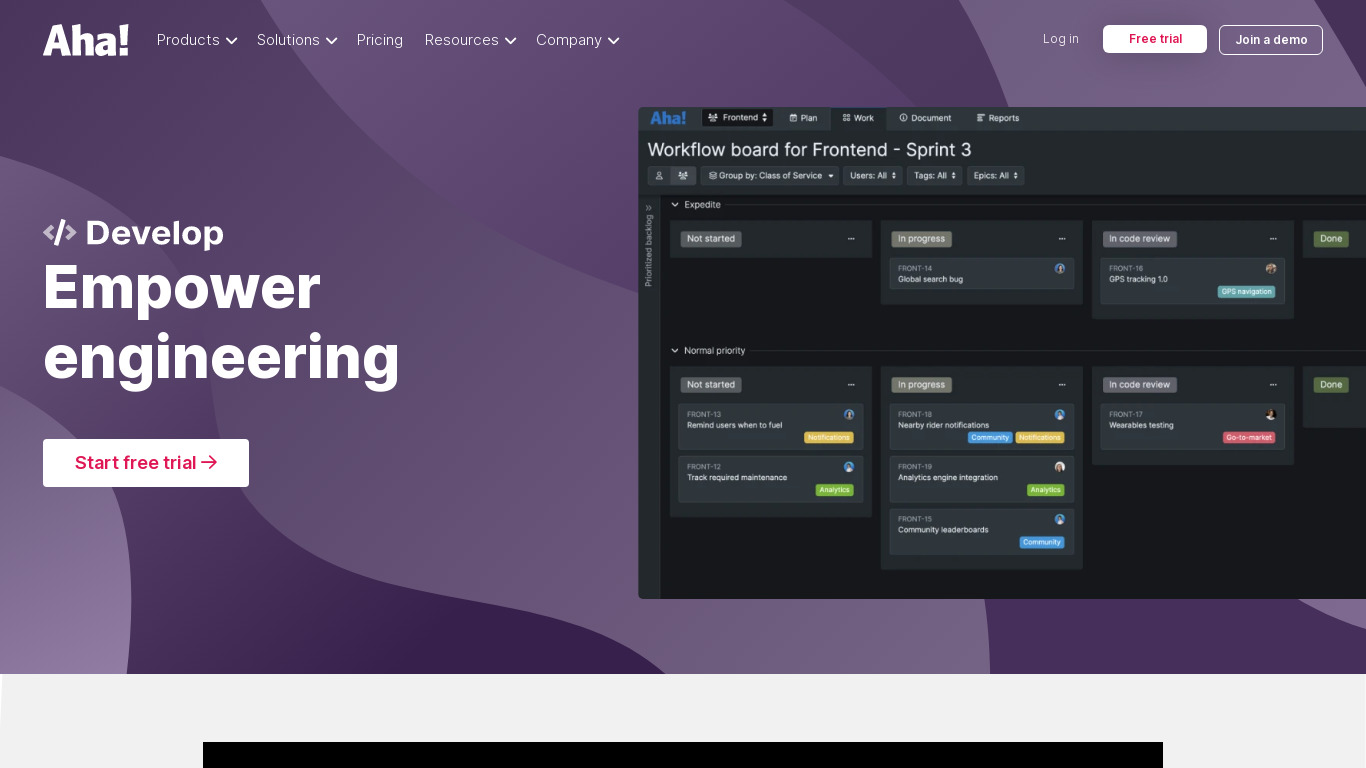Expand the Prioritized backlog sidebar arrows

[x=649, y=208]
